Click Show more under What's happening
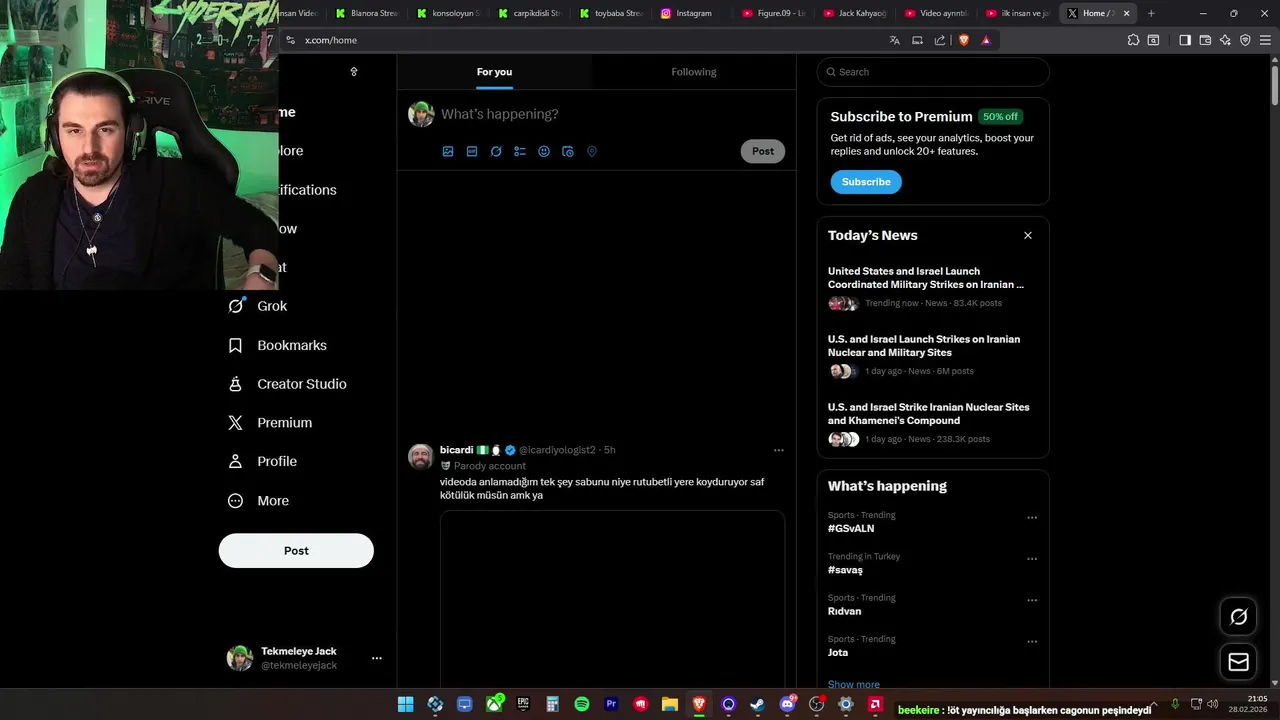Viewport: 1280px width, 720px height. click(x=854, y=684)
